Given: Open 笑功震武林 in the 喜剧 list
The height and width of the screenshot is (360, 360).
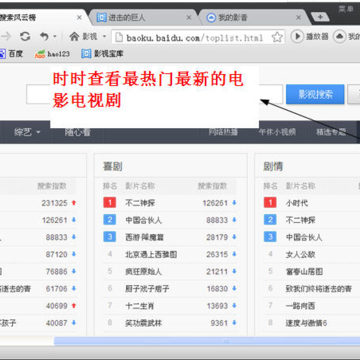Looking at the screenshot, I should (144, 323).
